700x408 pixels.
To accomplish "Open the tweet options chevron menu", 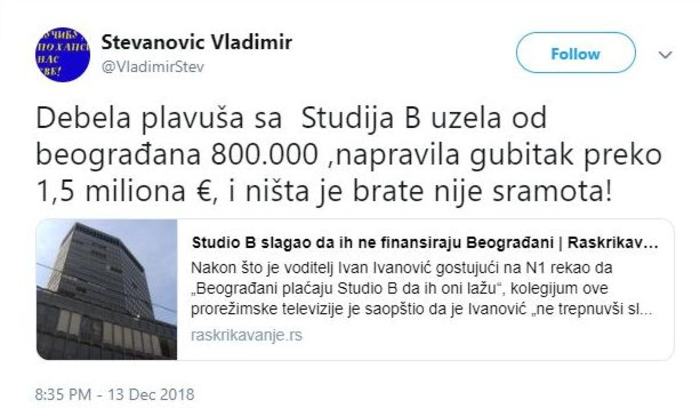I will pos(665,55).
